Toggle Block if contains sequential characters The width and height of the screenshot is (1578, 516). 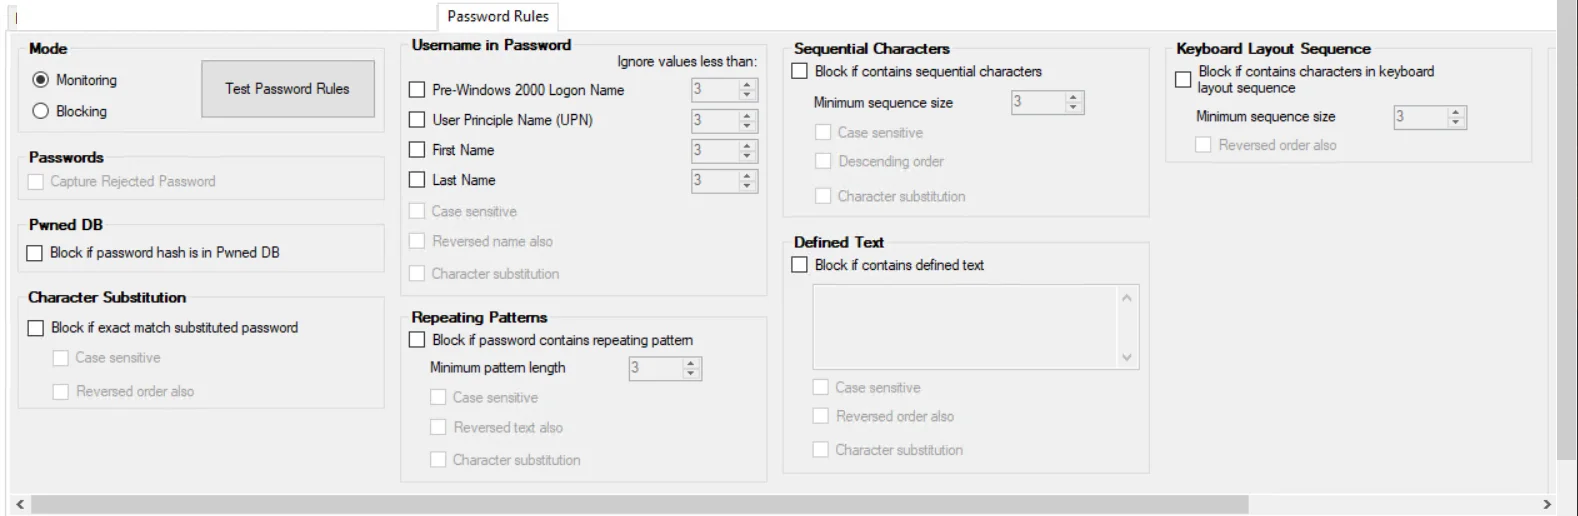(x=799, y=71)
